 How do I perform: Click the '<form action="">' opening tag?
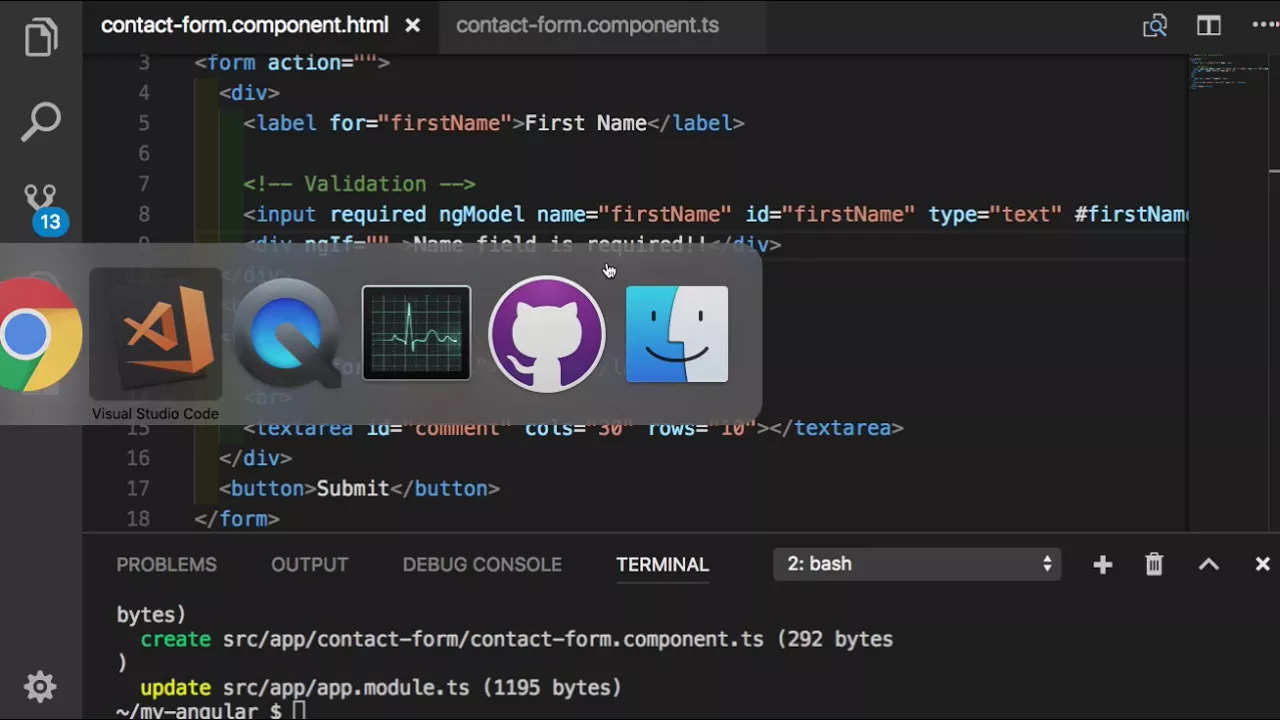tap(292, 62)
